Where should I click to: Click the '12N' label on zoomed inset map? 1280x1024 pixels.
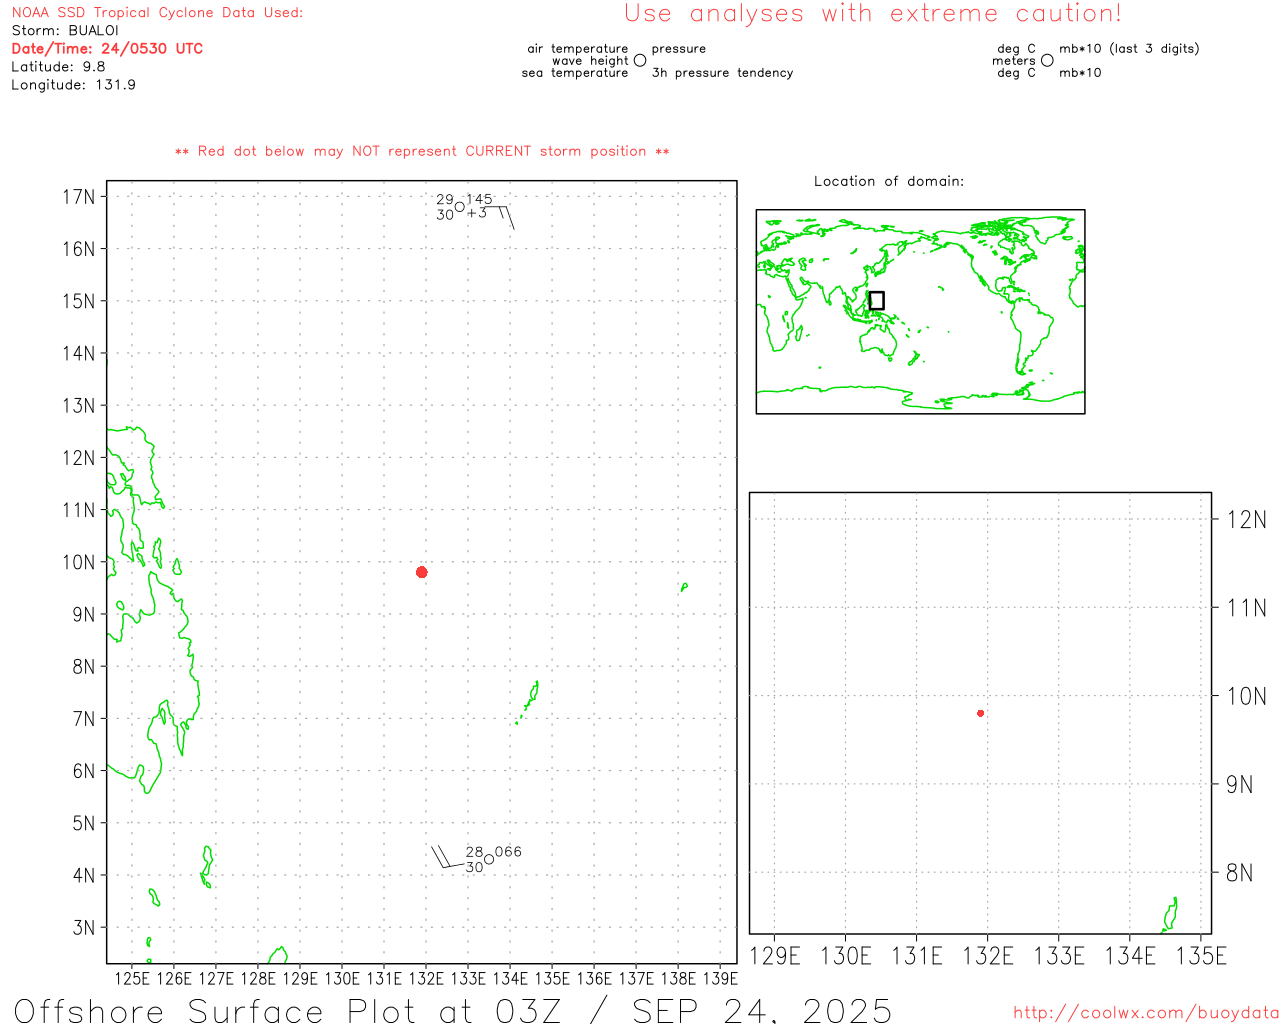(1246, 520)
